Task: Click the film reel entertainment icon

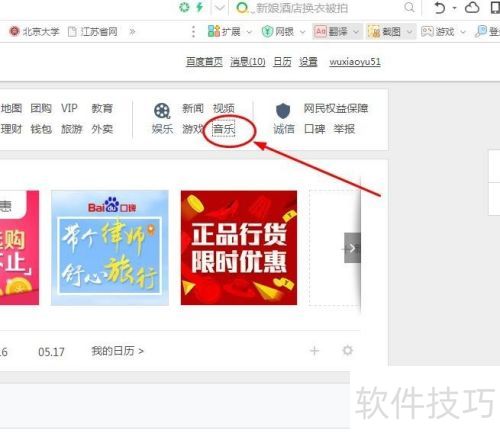Action: [162, 111]
